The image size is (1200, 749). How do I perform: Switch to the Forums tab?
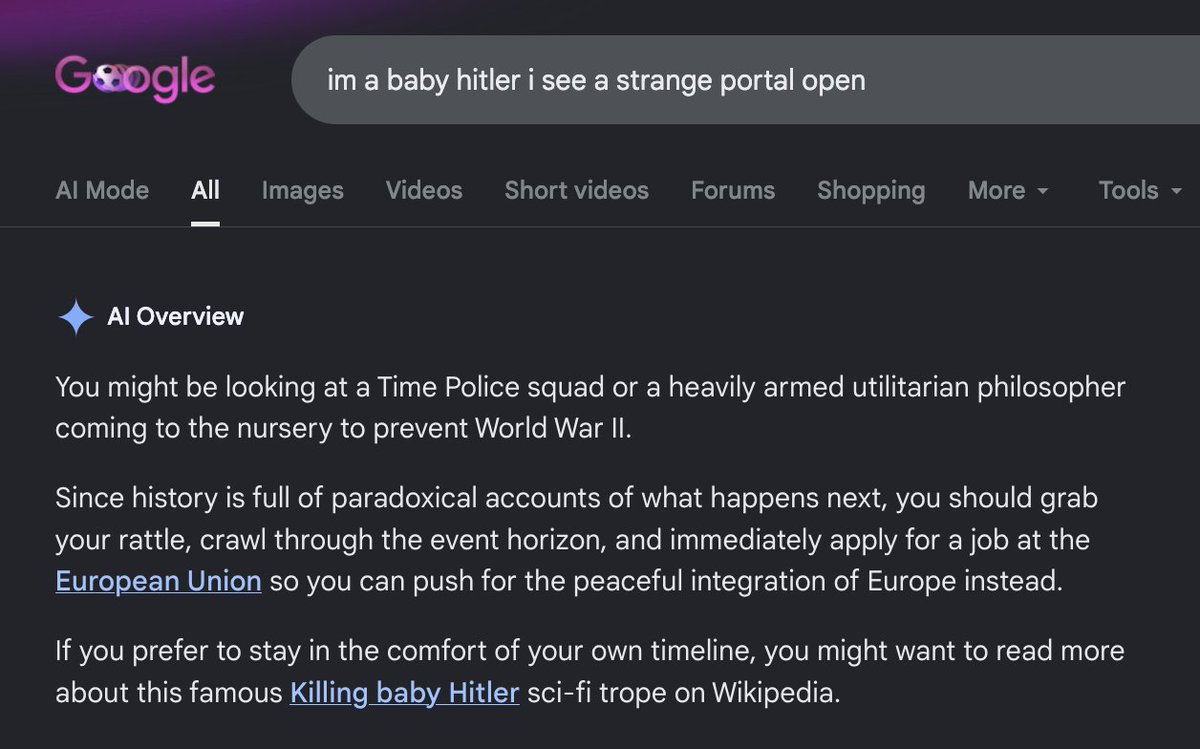733,190
